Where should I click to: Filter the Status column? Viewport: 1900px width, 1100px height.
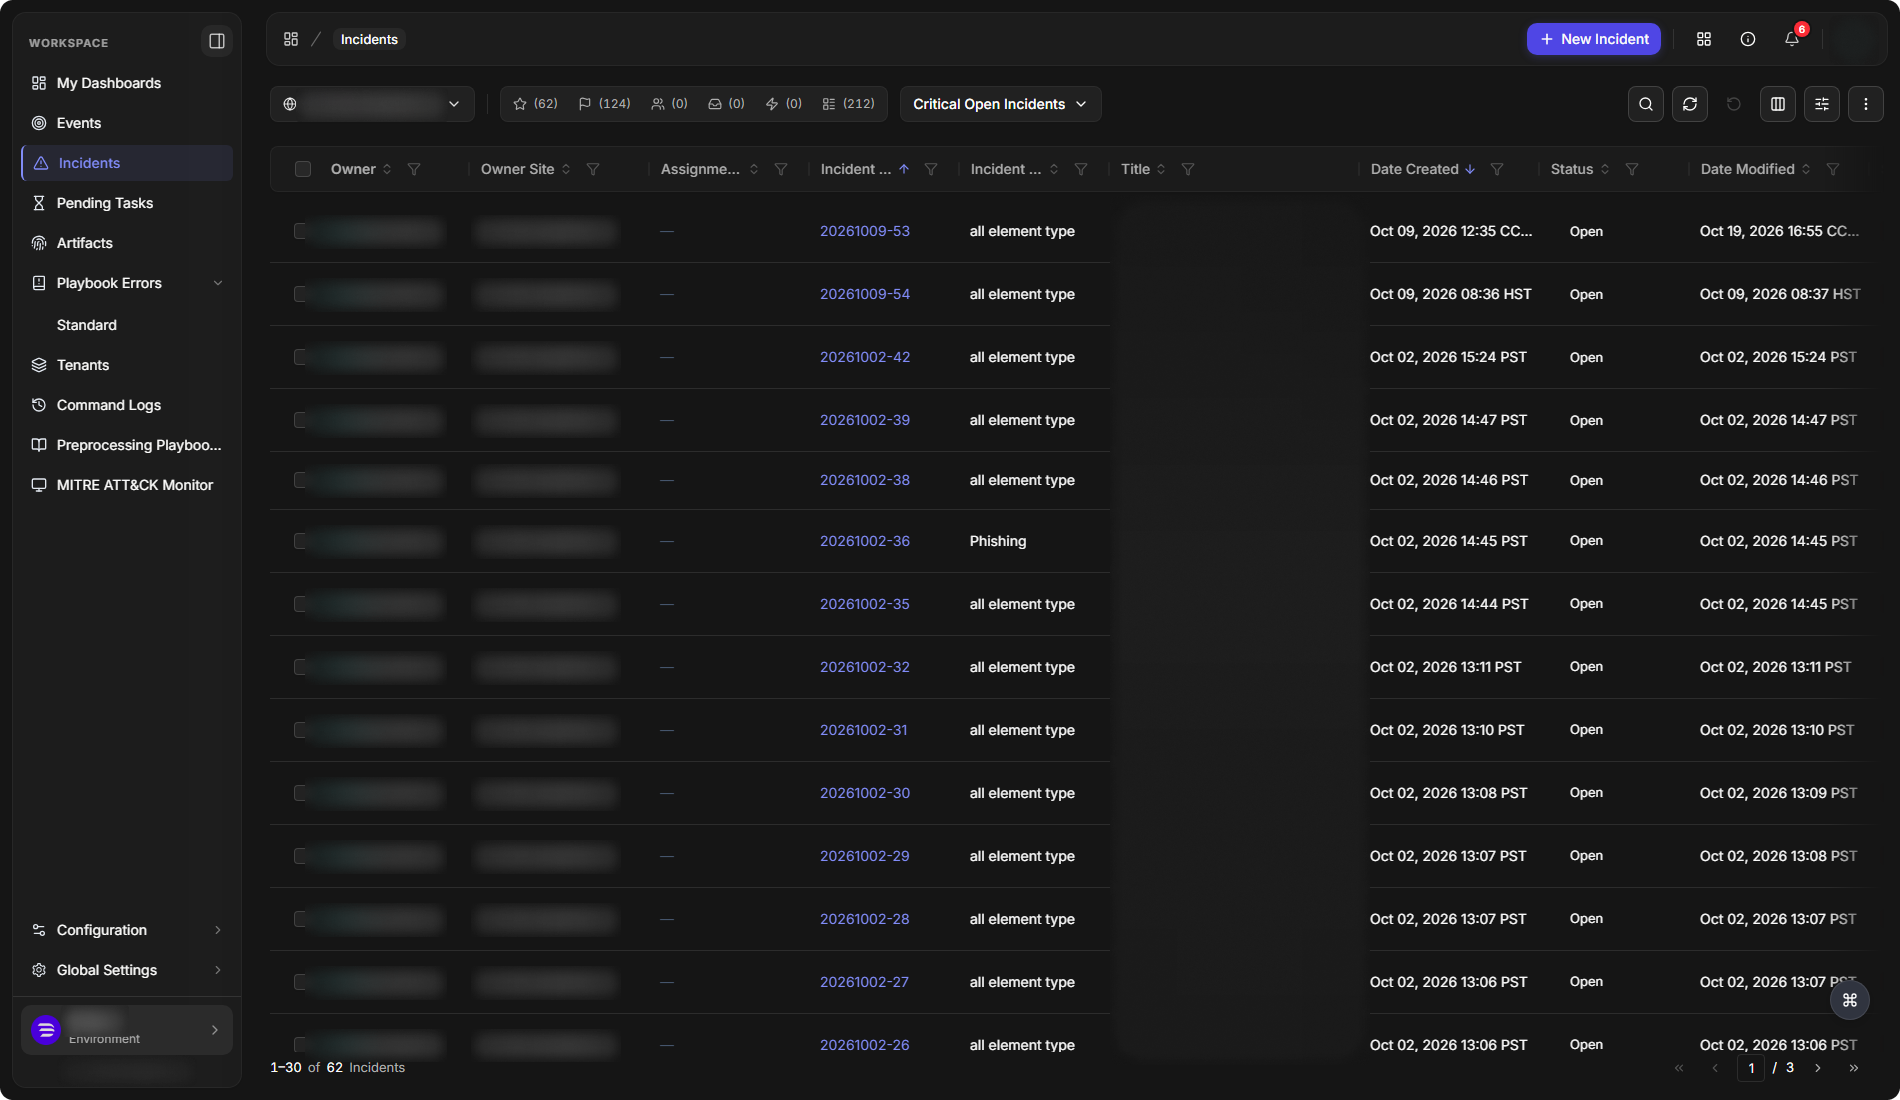(1632, 169)
